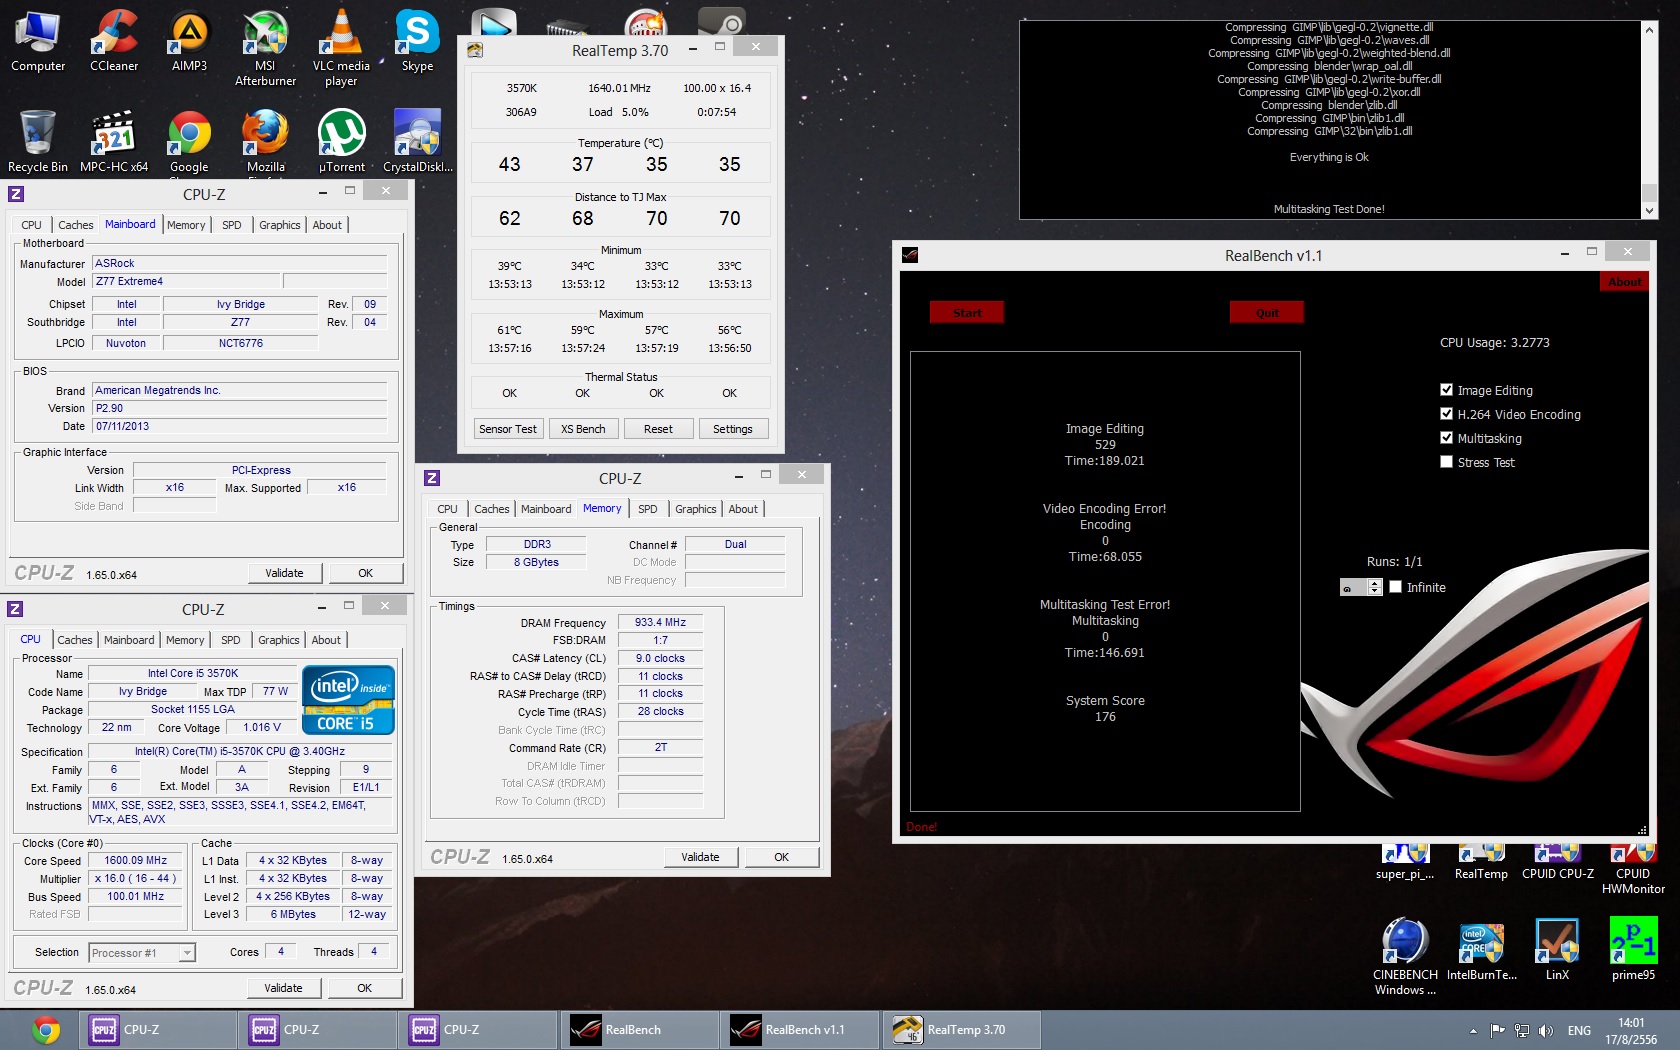The height and width of the screenshot is (1050, 1680).
Task: Click the "Multitasking Test Done!" console line
Action: click(1329, 209)
